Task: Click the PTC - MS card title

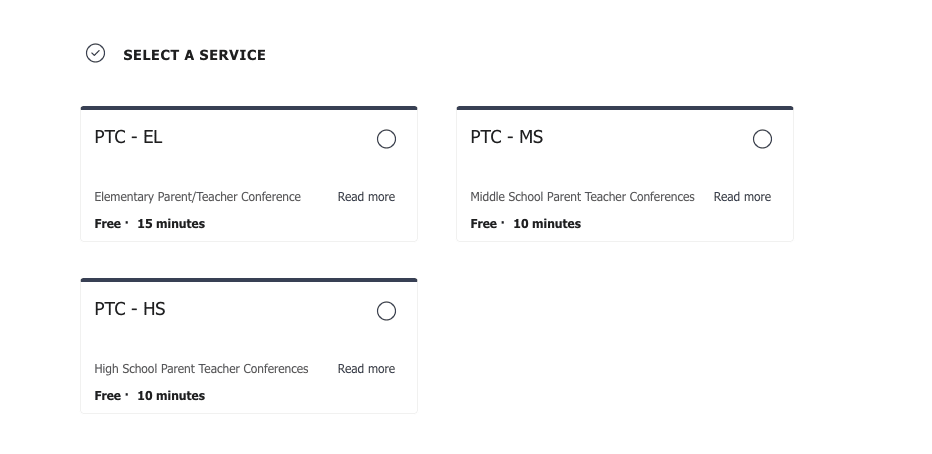Action: 506,137
